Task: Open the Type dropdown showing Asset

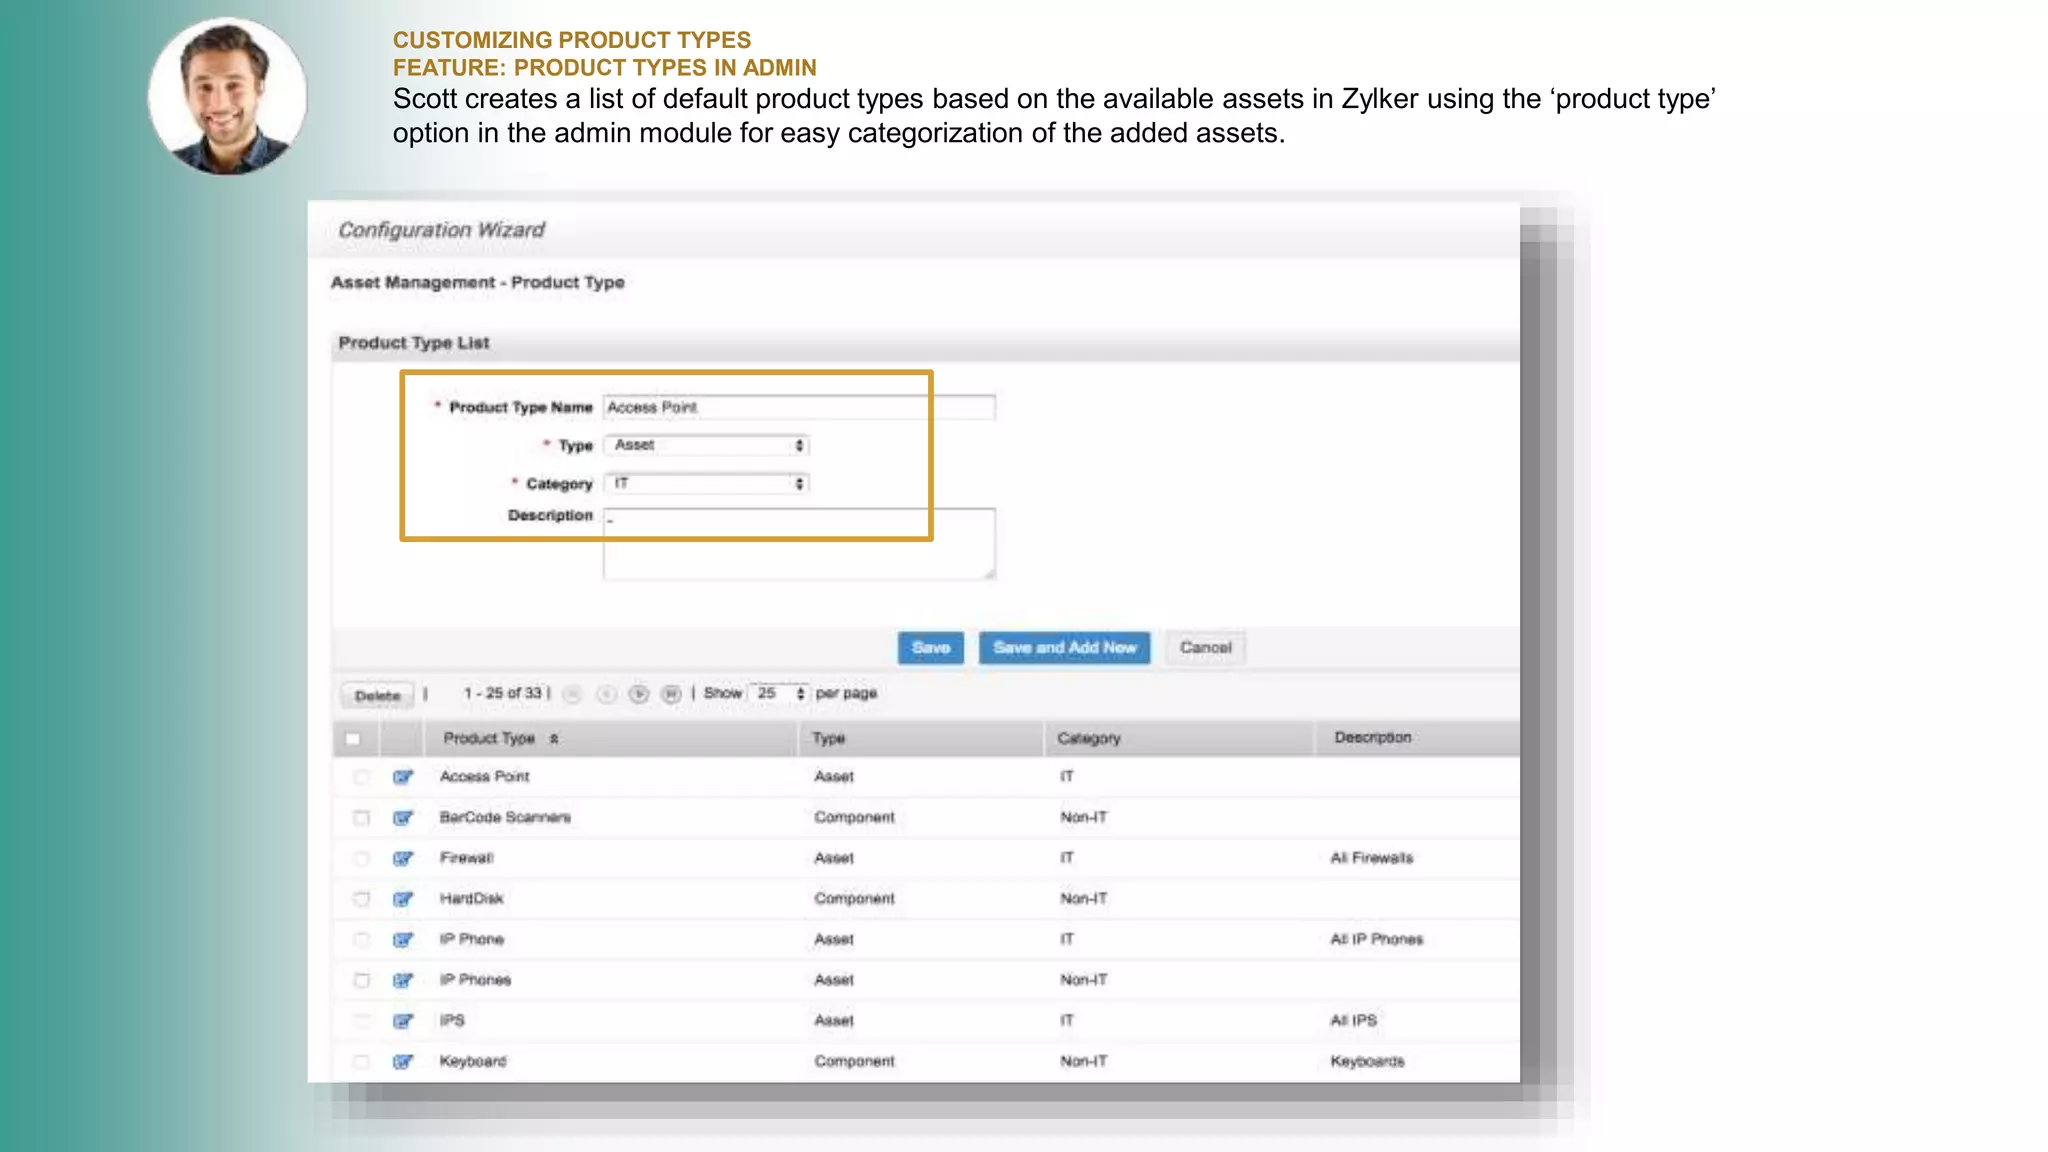Action: (707, 445)
